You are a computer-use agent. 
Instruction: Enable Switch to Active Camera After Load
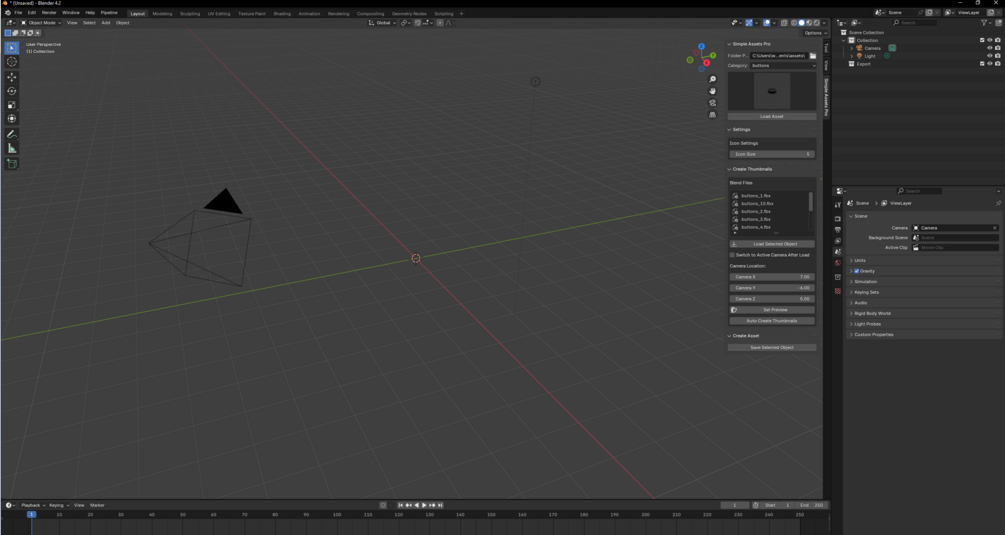click(x=733, y=255)
